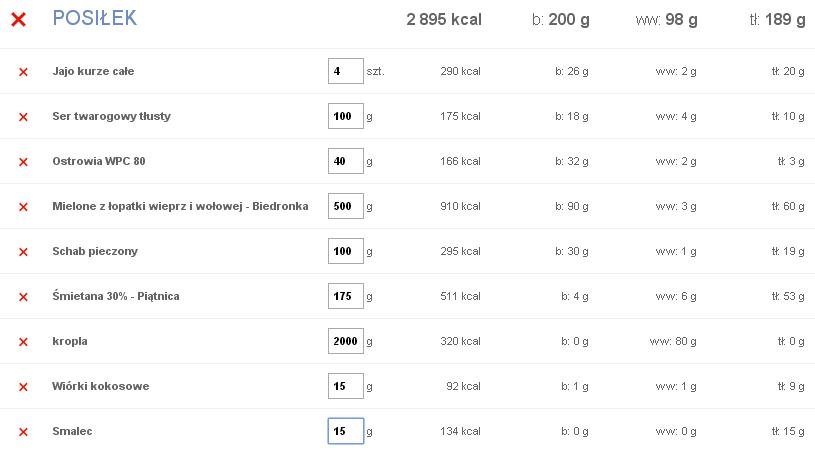Screen dimensions: 815x451
Task: Click the Wiórki kokosowe product name
Action: 100,386
